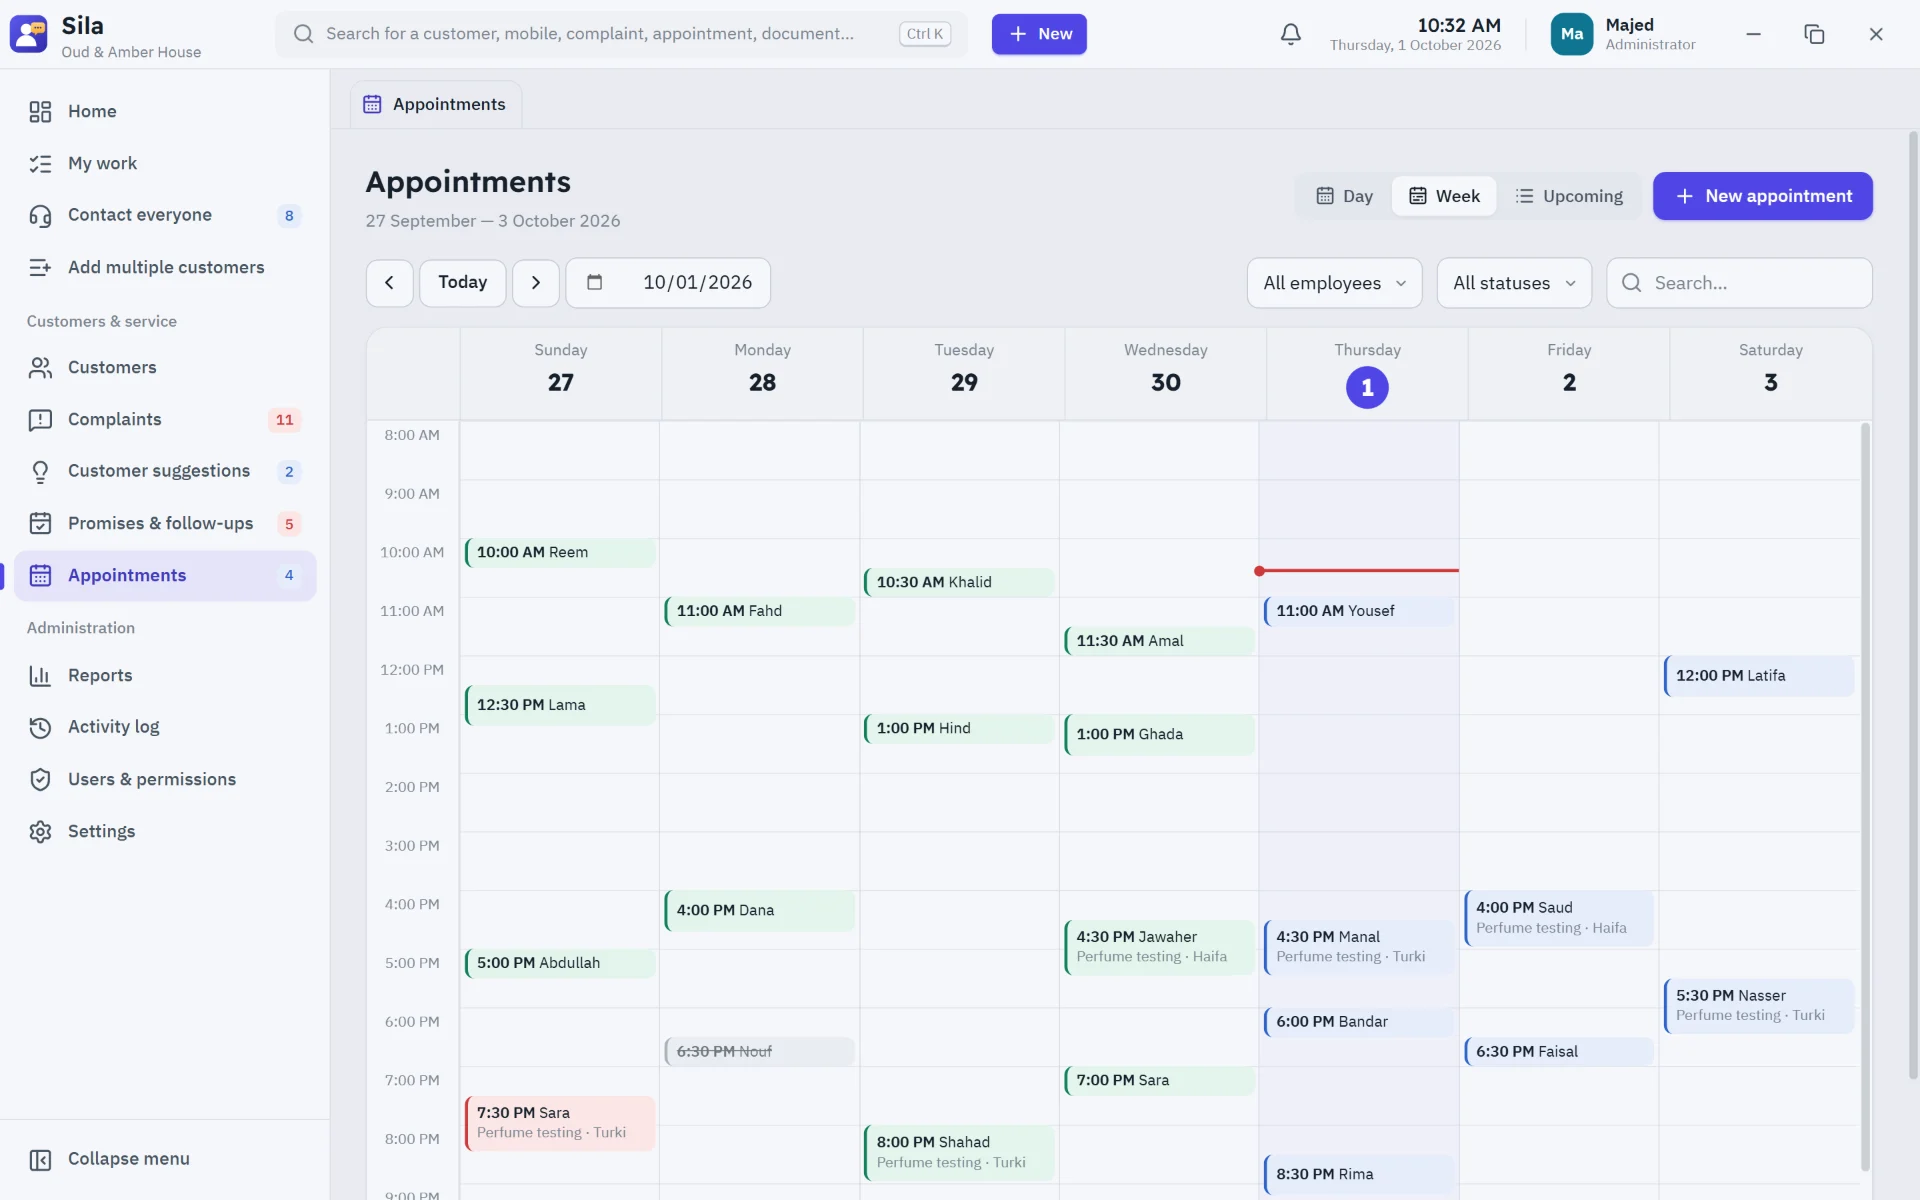This screenshot has height=1200, width=1920.
Task: Open Contact everyone headset item
Action: pyautogui.click(x=165, y=215)
